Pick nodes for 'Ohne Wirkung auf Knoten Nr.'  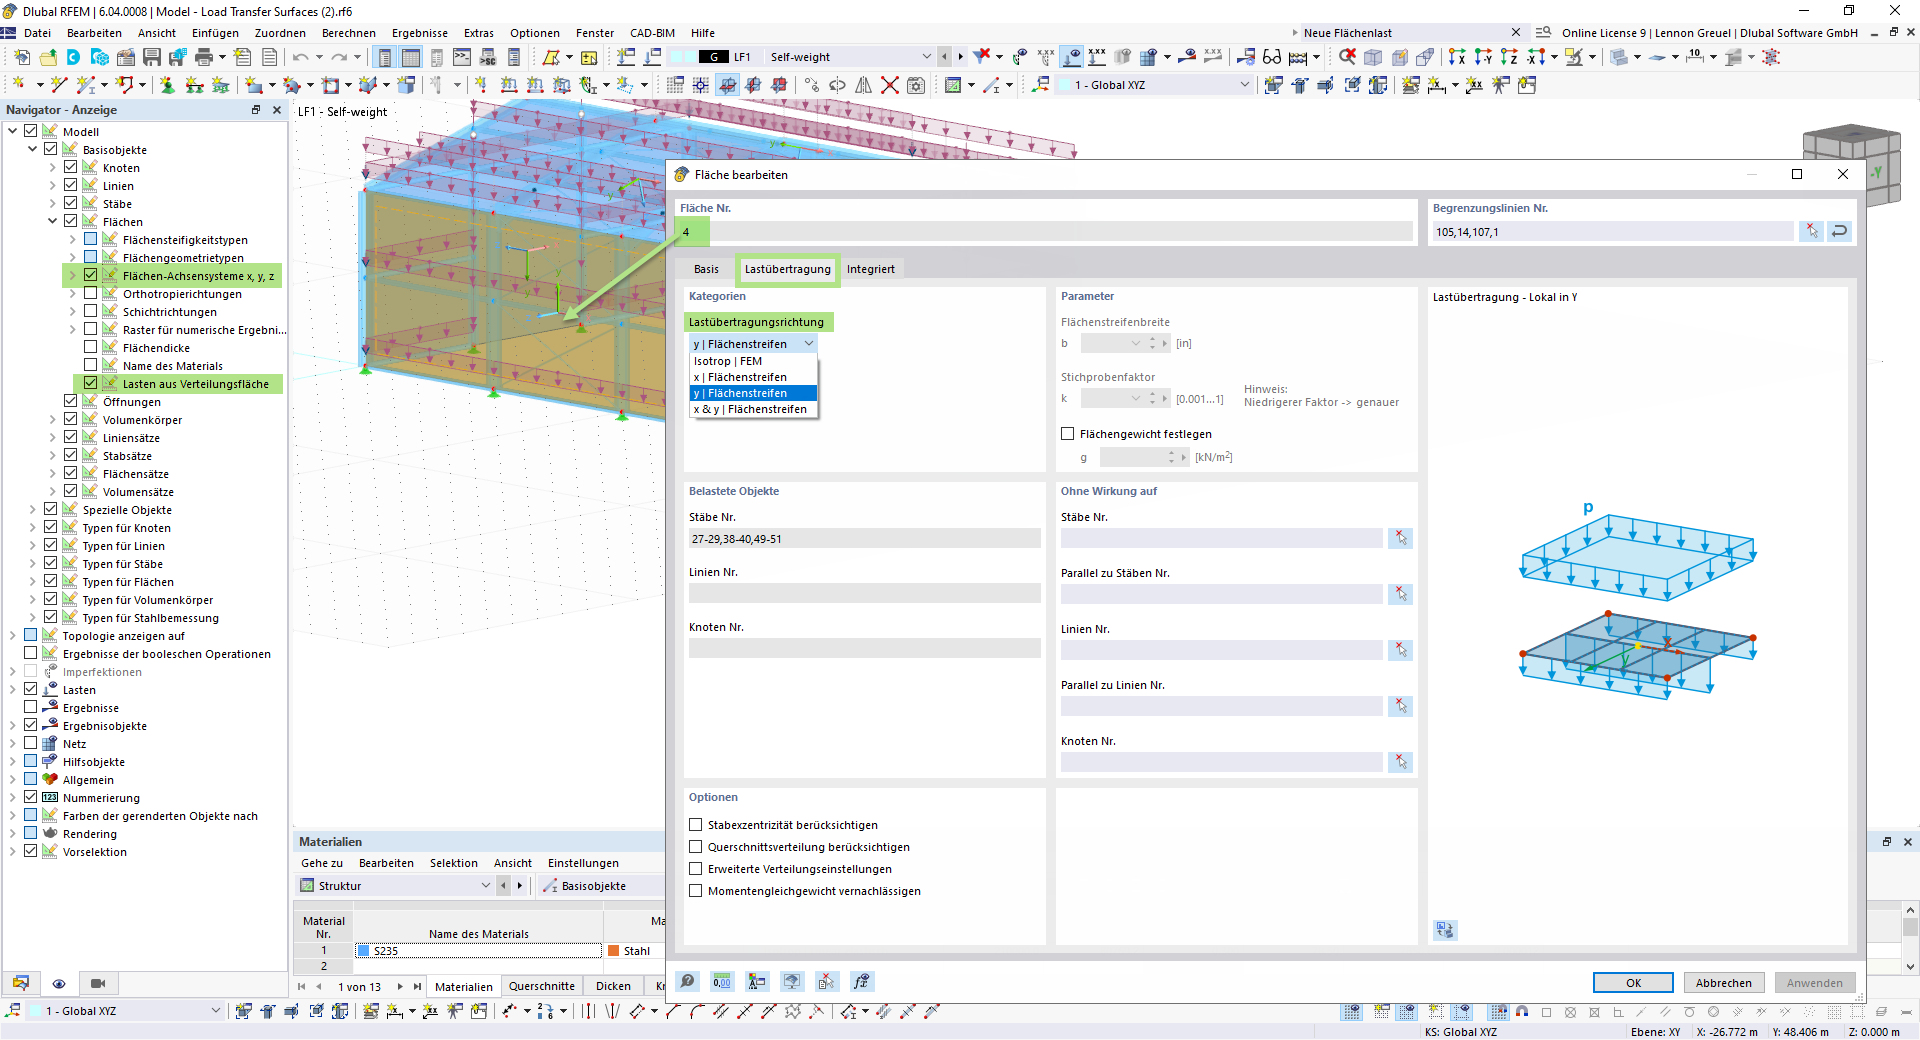click(1401, 762)
